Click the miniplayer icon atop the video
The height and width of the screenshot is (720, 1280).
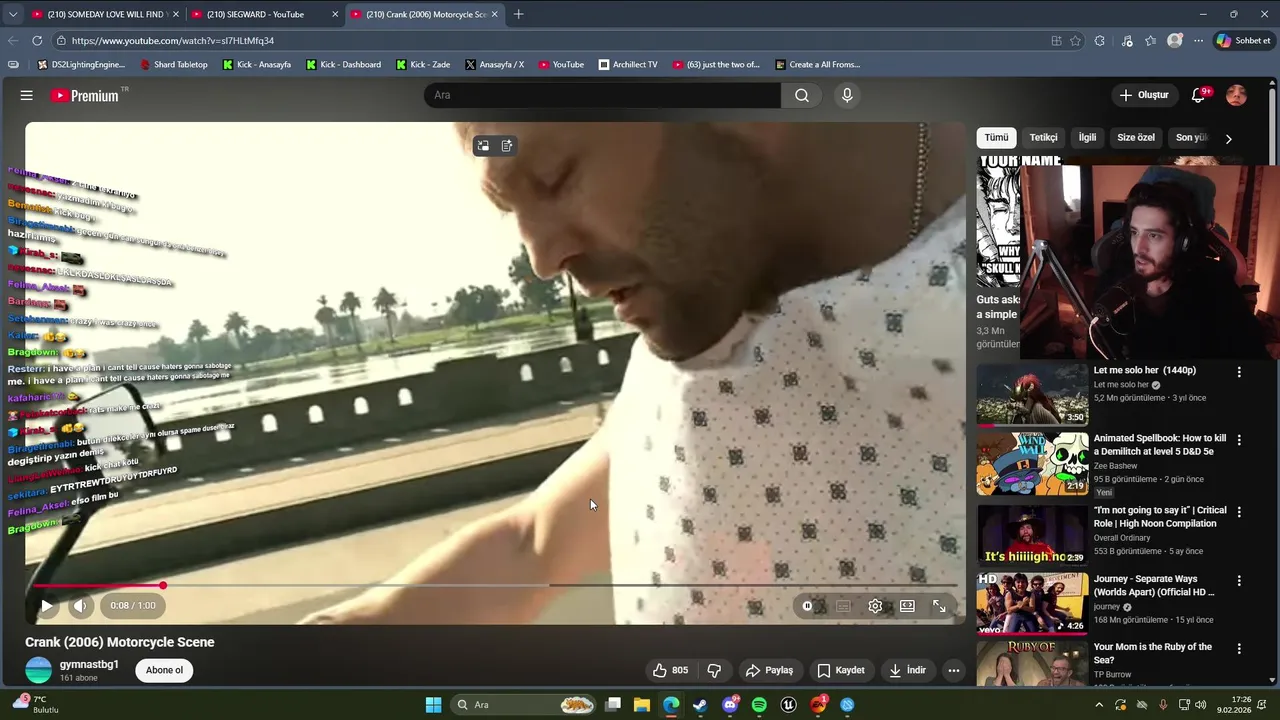tap(483, 145)
